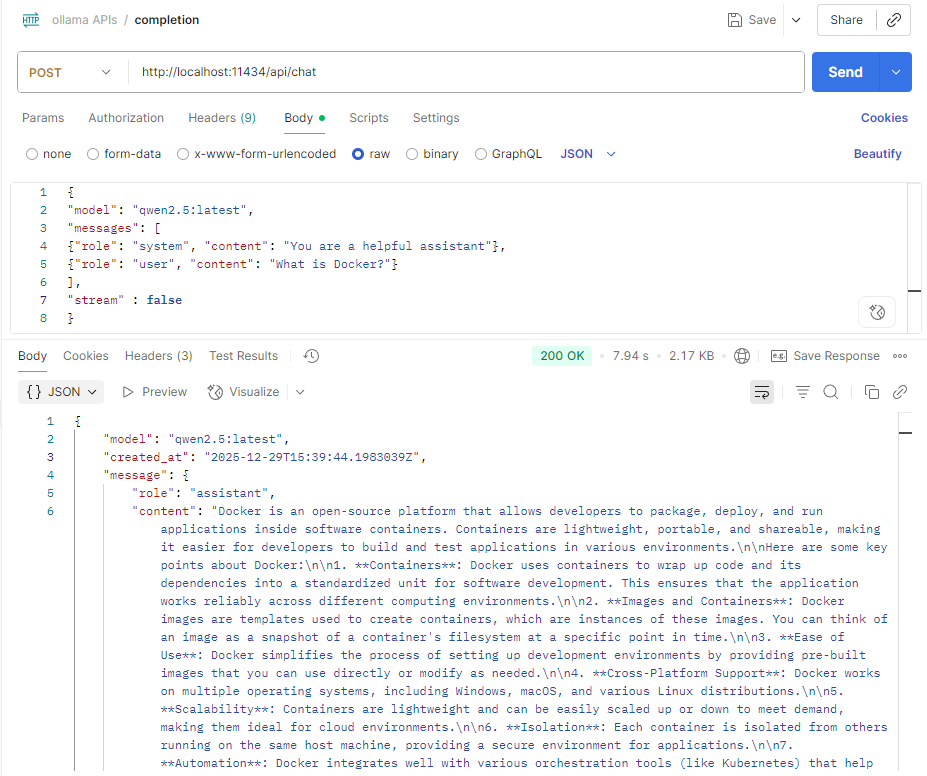
Task: Click the response history clock icon
Action: pyautogui.click(x=311, y=356)
